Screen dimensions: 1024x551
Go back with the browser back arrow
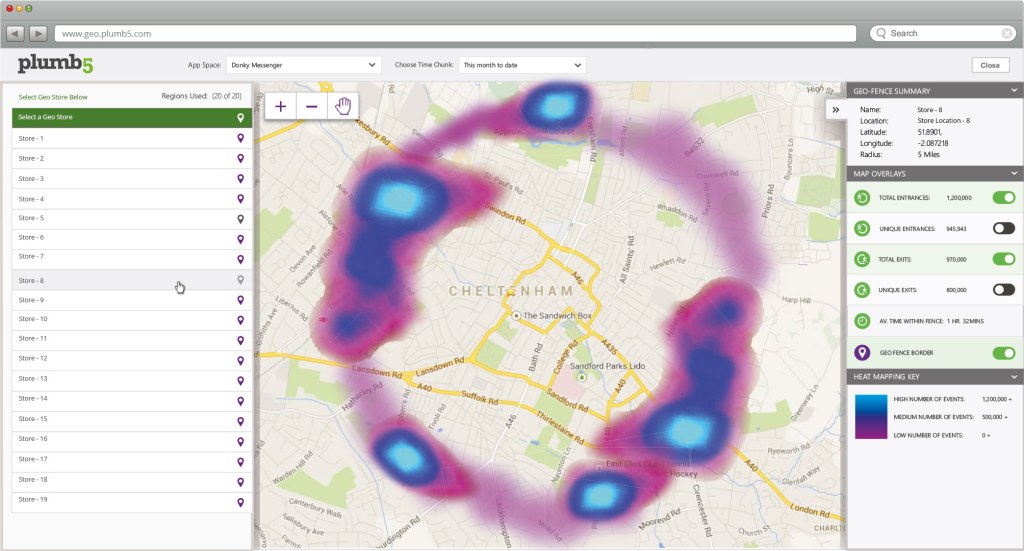pyautogui.click(x=16, y=33)
